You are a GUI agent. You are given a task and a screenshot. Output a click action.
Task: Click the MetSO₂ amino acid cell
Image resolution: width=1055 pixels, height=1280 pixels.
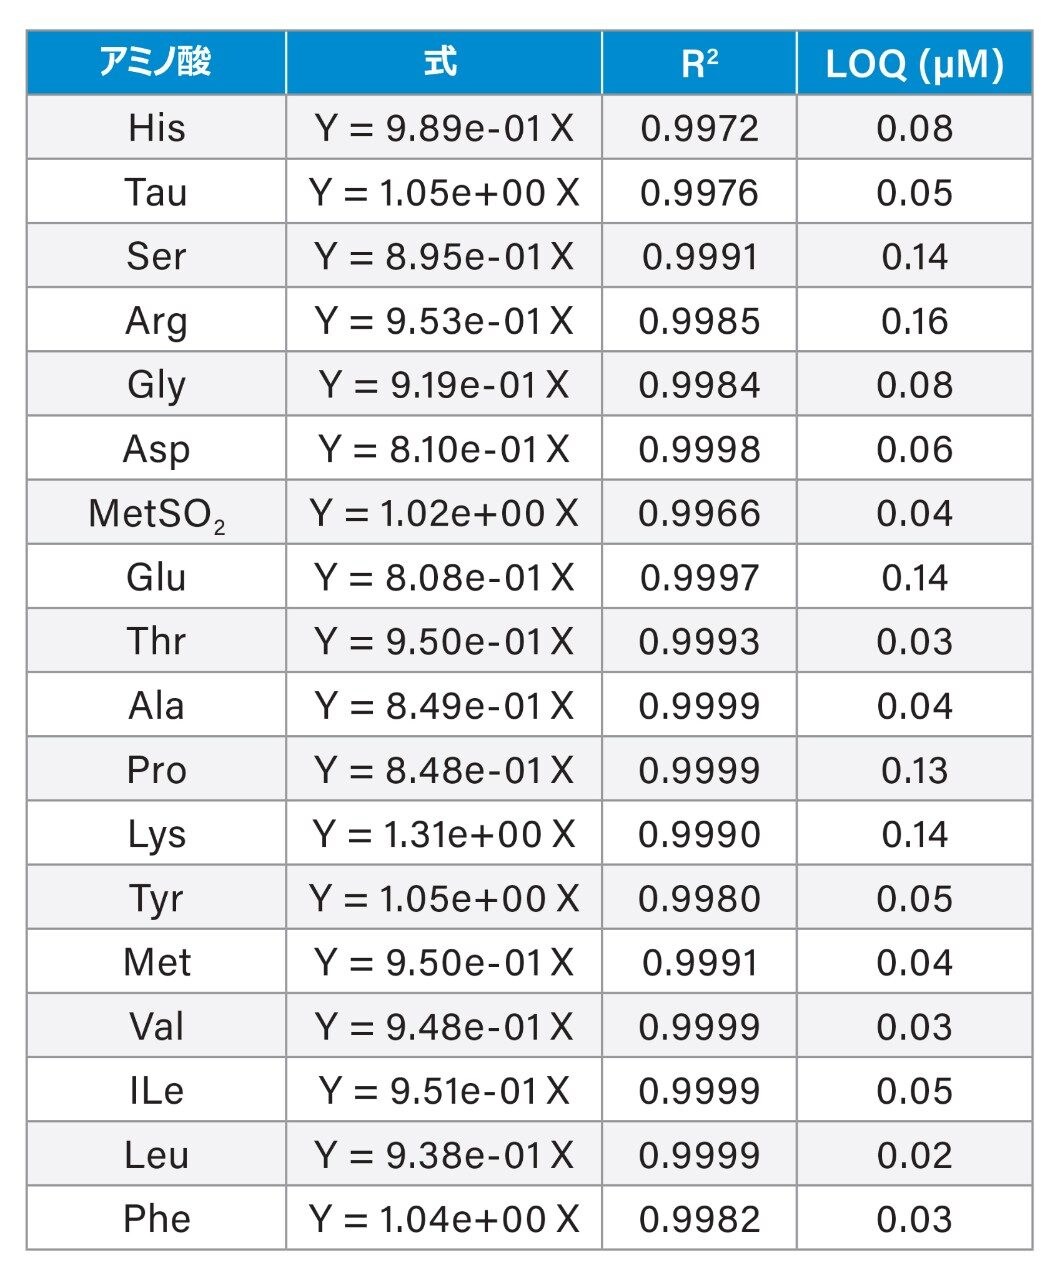tap(156, 512)
